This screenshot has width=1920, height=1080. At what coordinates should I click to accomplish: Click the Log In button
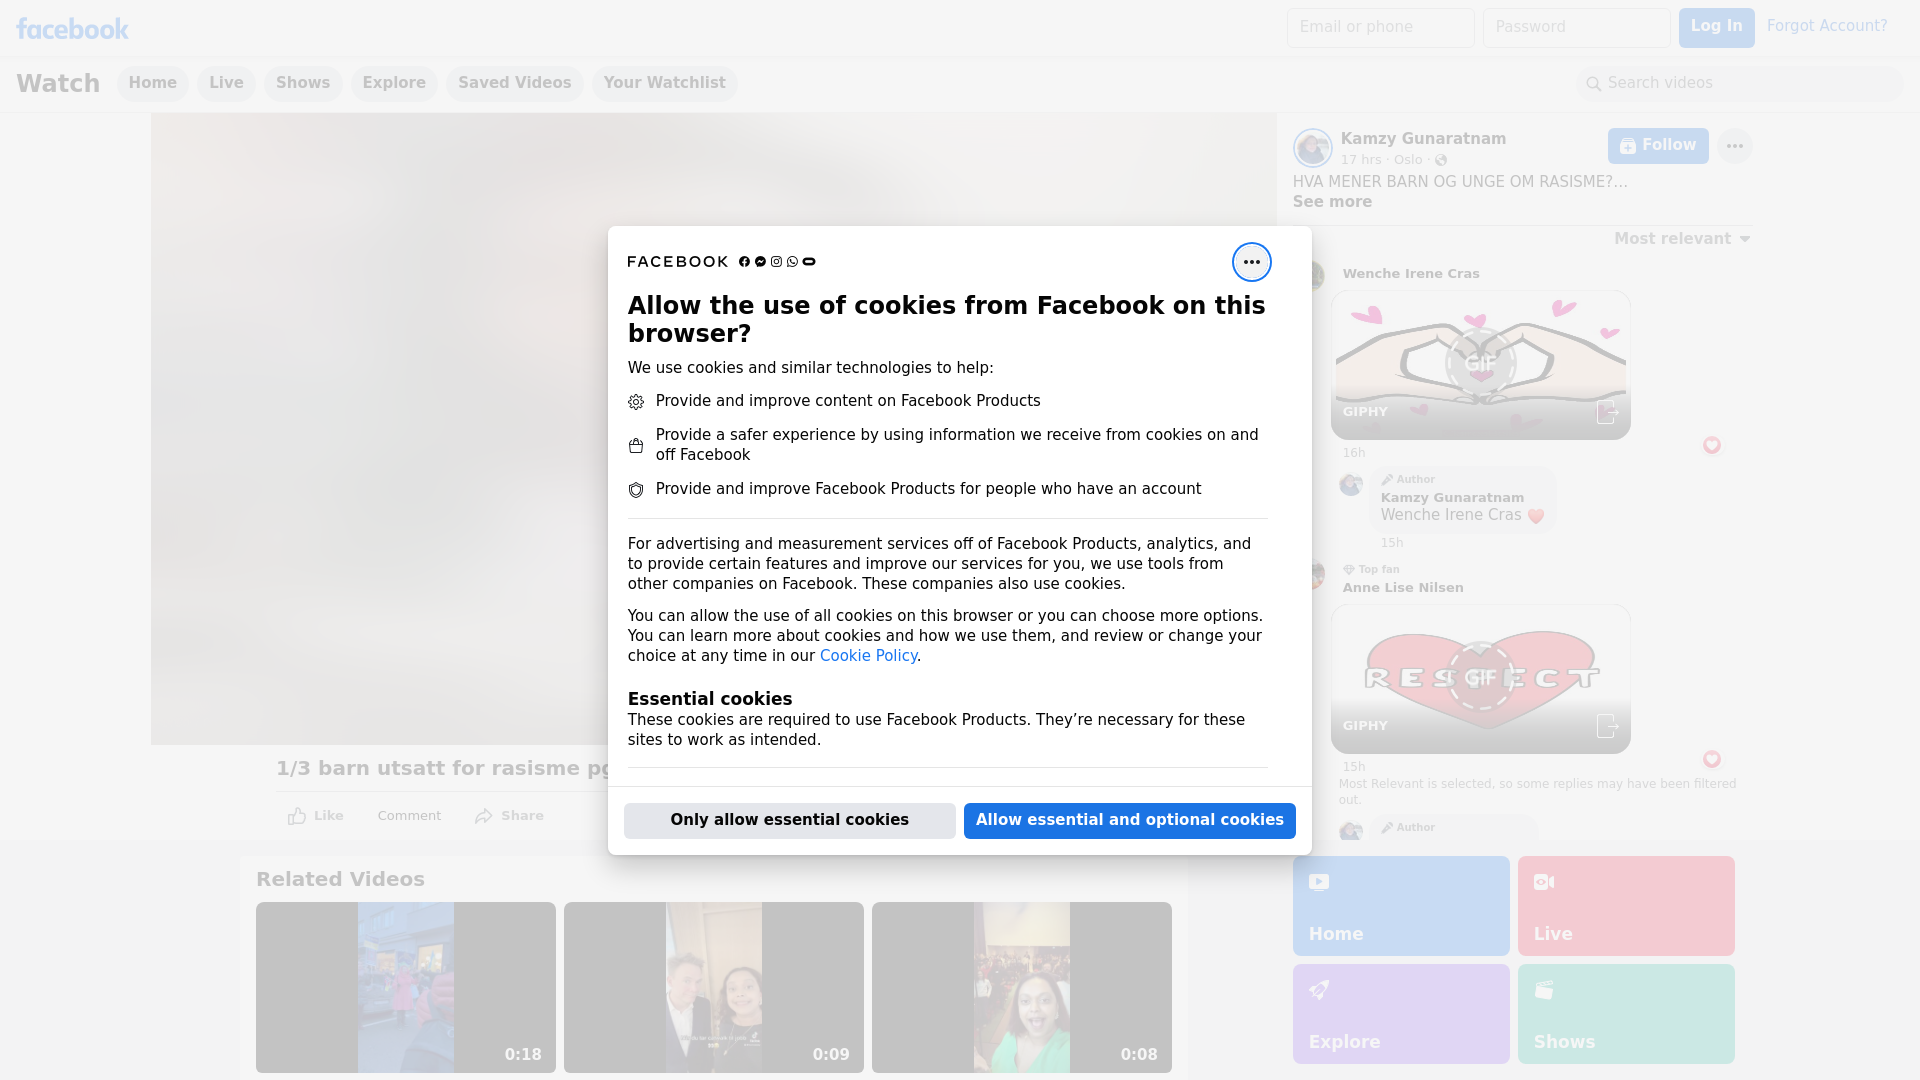[x=1716, y=27]
